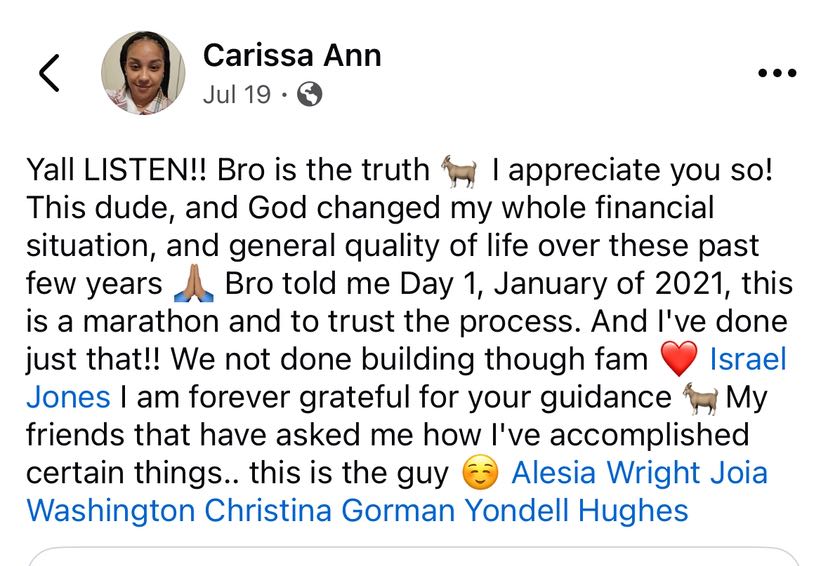Image resolution: width=828 pixels, height=566 pixels.
Task: Tap the goat emoji after "truth"
Action: [460, 172]
